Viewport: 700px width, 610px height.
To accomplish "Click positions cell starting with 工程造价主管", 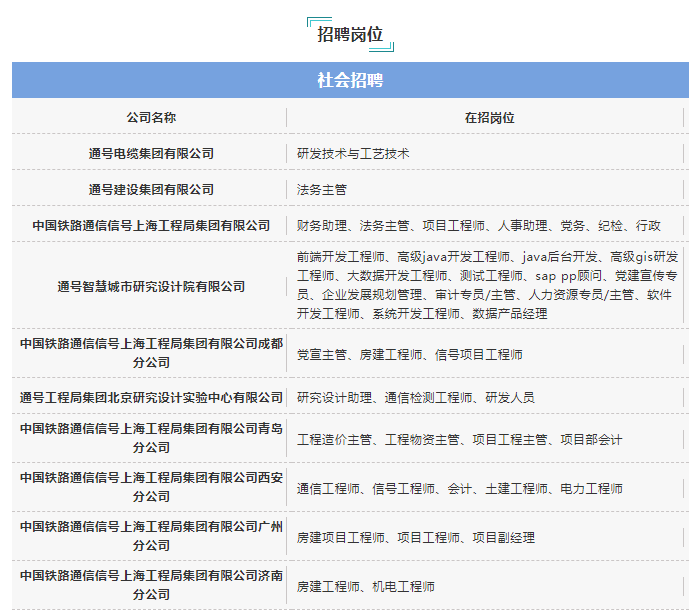I will [x=459, y=440].
